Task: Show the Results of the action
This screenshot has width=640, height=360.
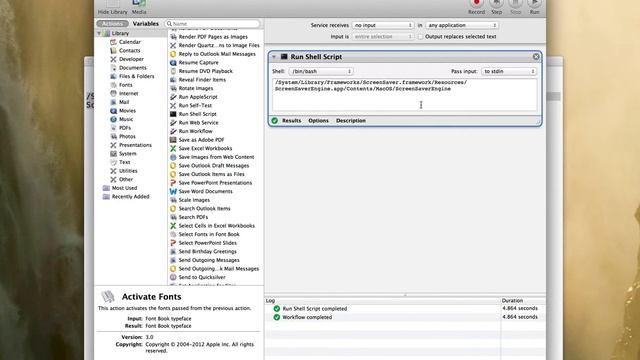Action: [x=291, y=121]
